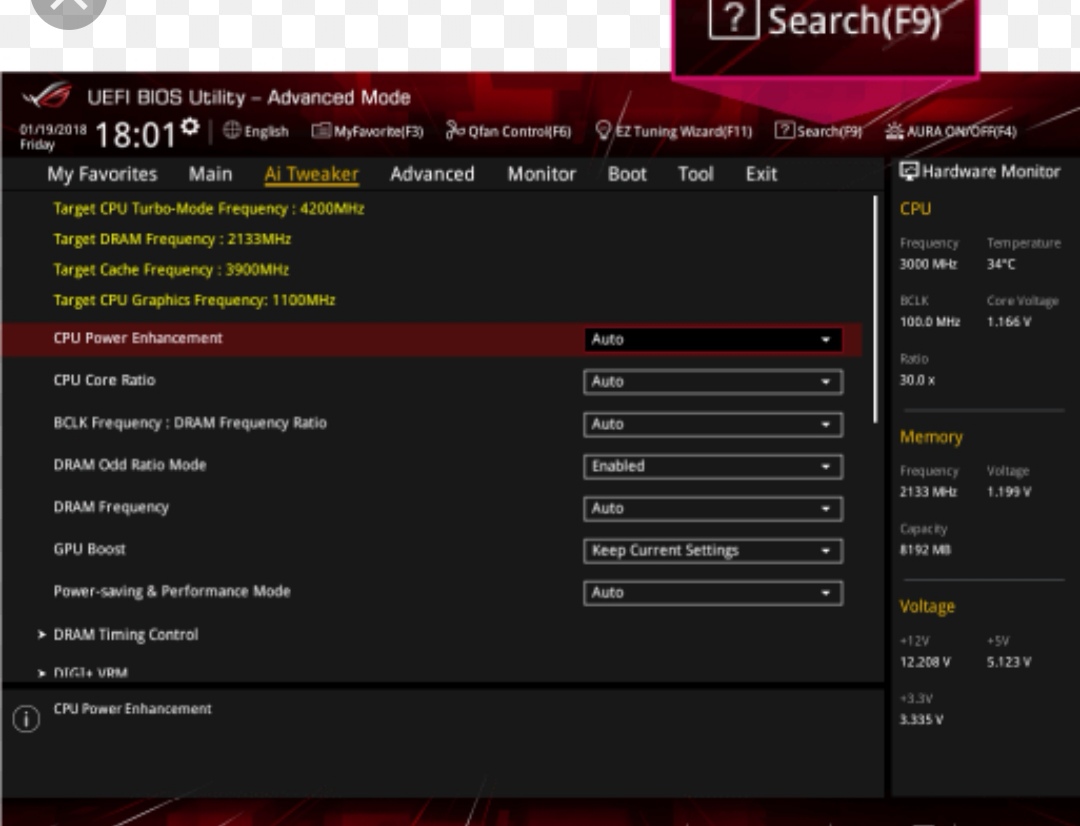
Task: Click the 8192 MB capacity value
Action: [925, 550]
